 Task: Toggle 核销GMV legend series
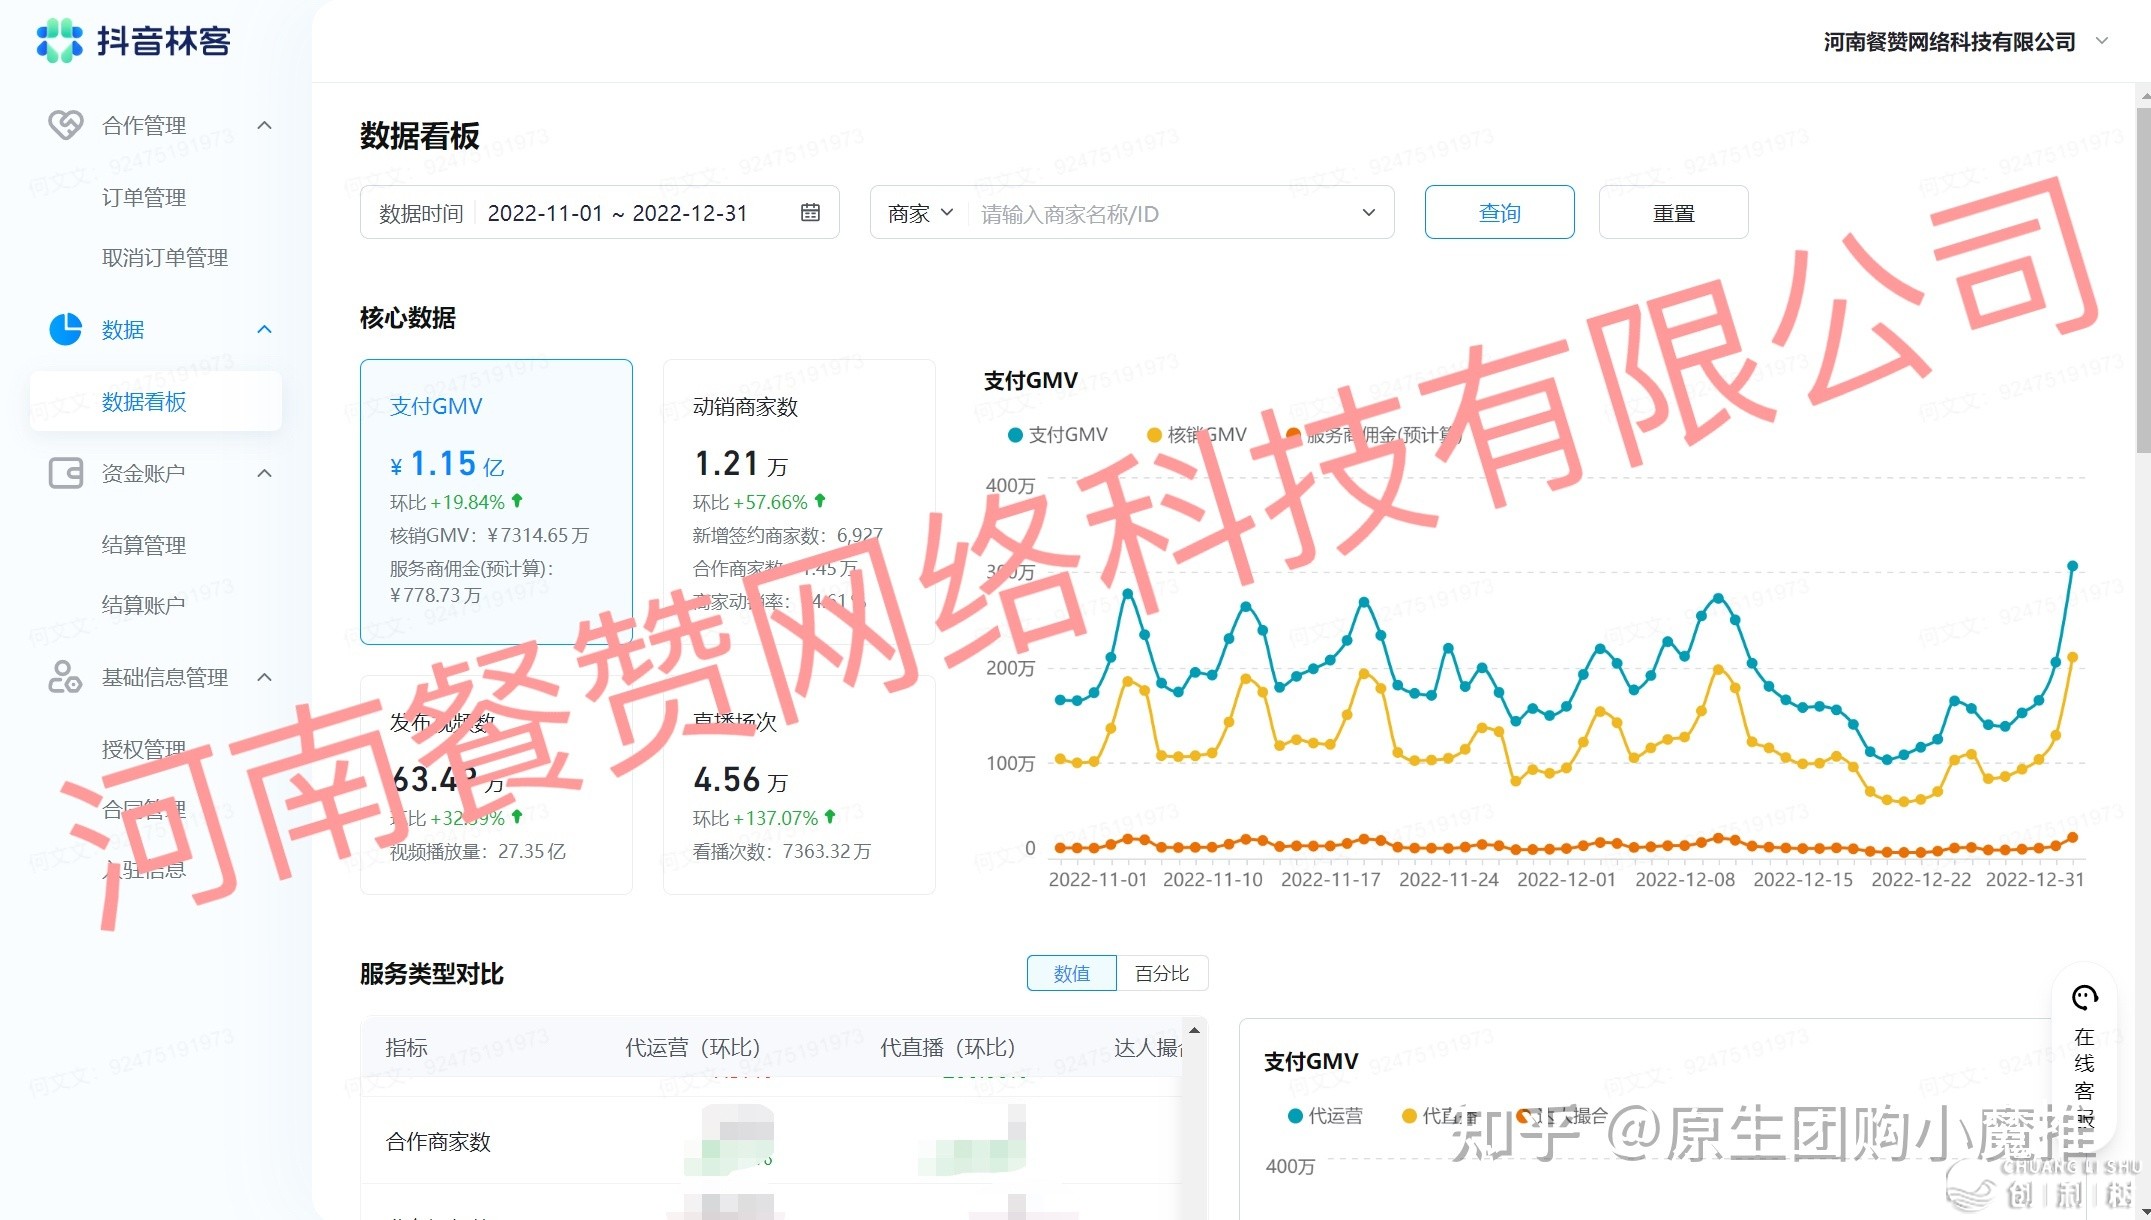(x=1197, y=435)
